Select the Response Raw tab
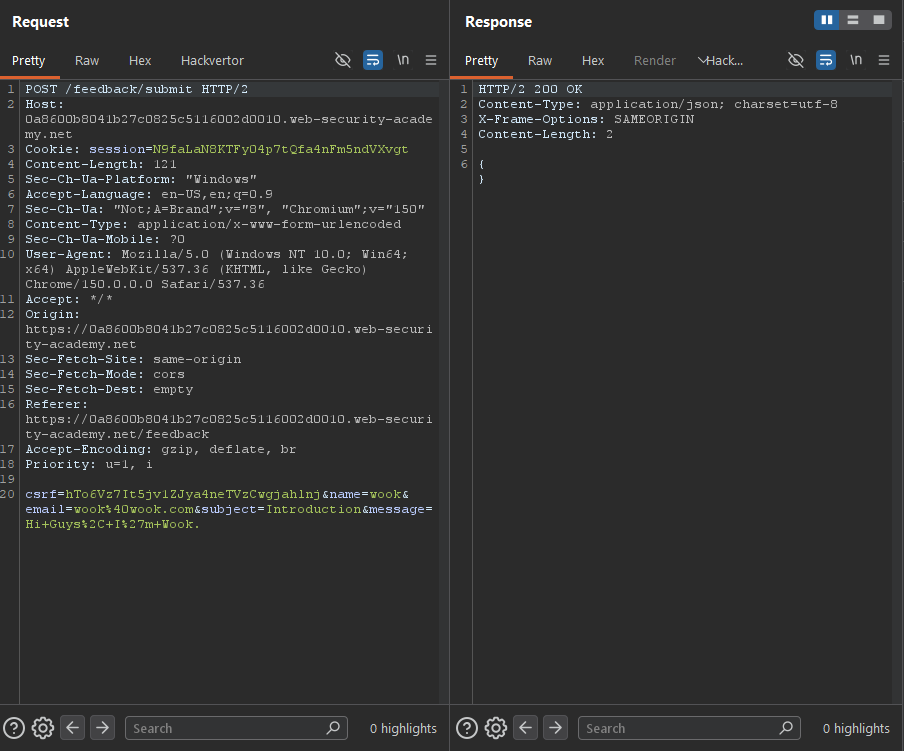904x751 pixels. tap(540, 61)
